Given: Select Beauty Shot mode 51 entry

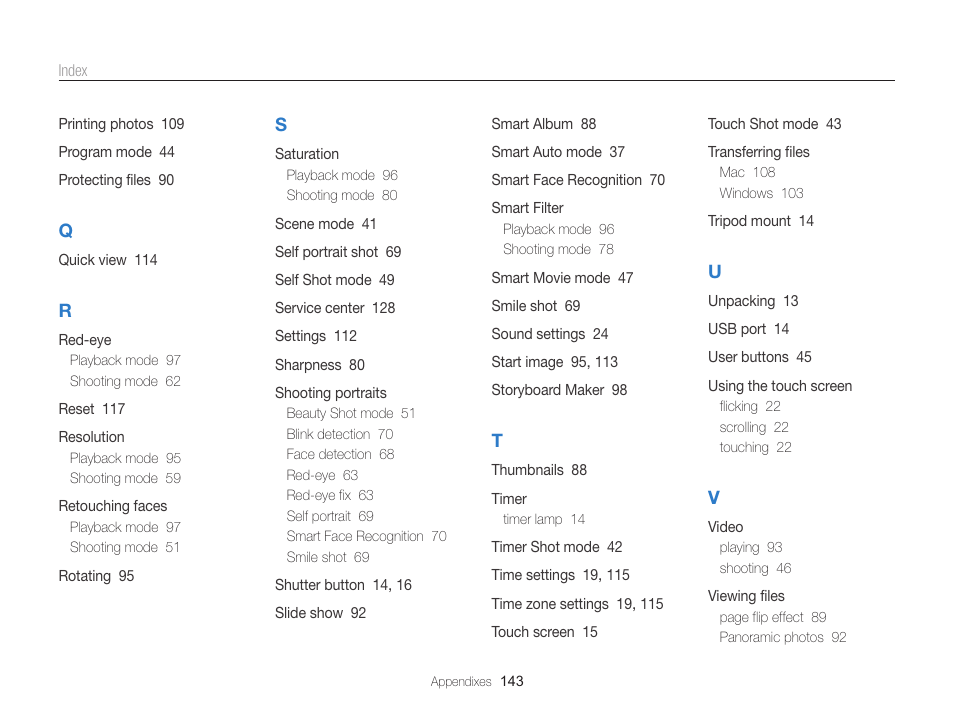Looking at the screenshot, I should 350,413.
